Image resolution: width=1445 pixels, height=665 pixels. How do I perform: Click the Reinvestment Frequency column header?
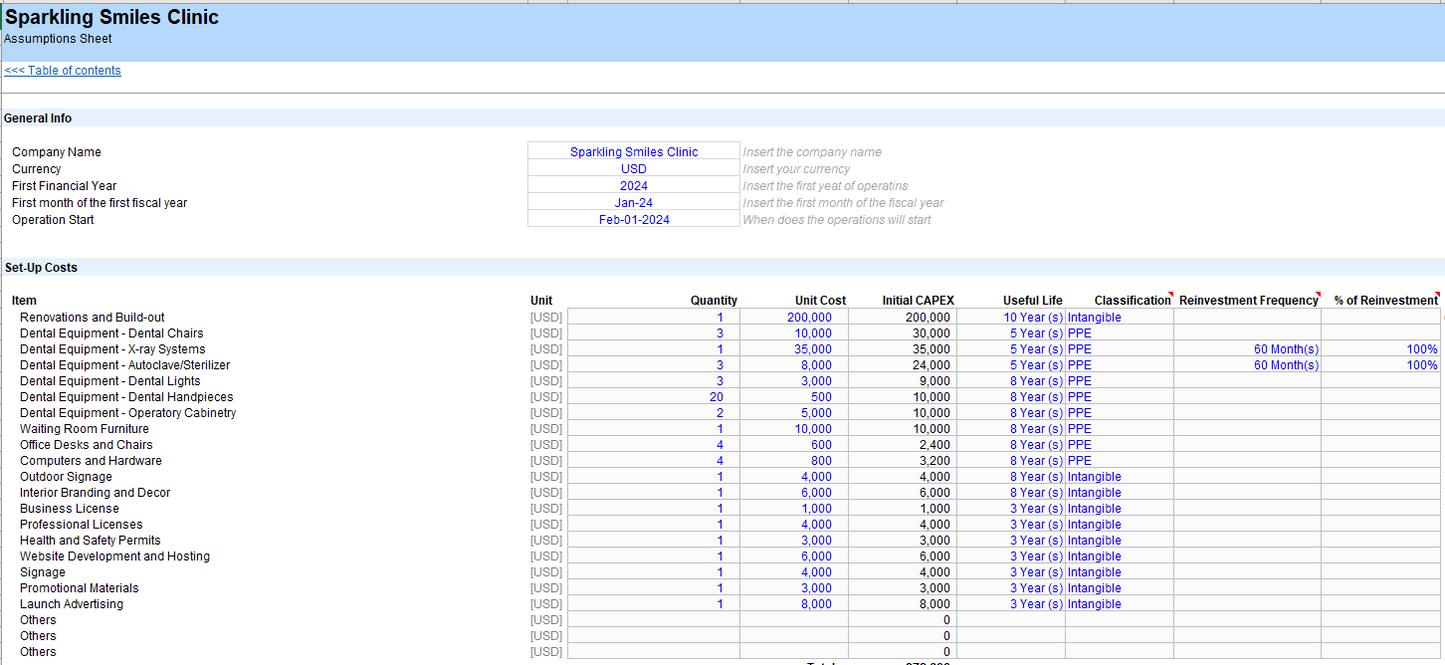(1248, 300)
